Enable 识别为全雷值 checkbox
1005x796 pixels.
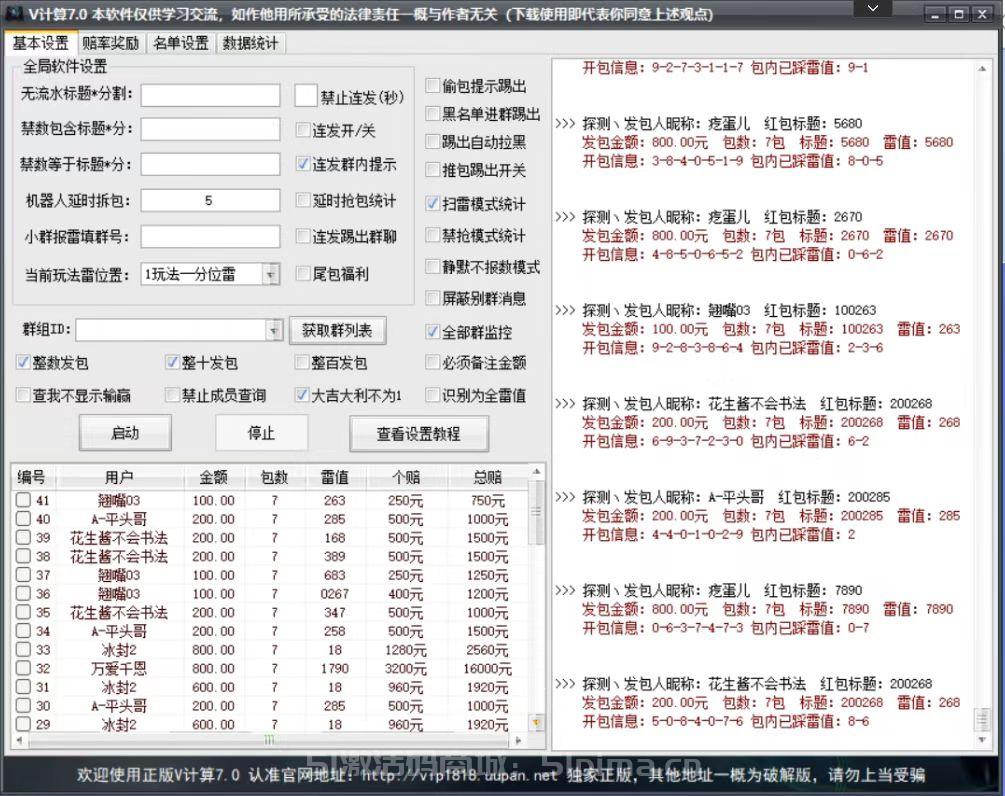tap(433, 395)
